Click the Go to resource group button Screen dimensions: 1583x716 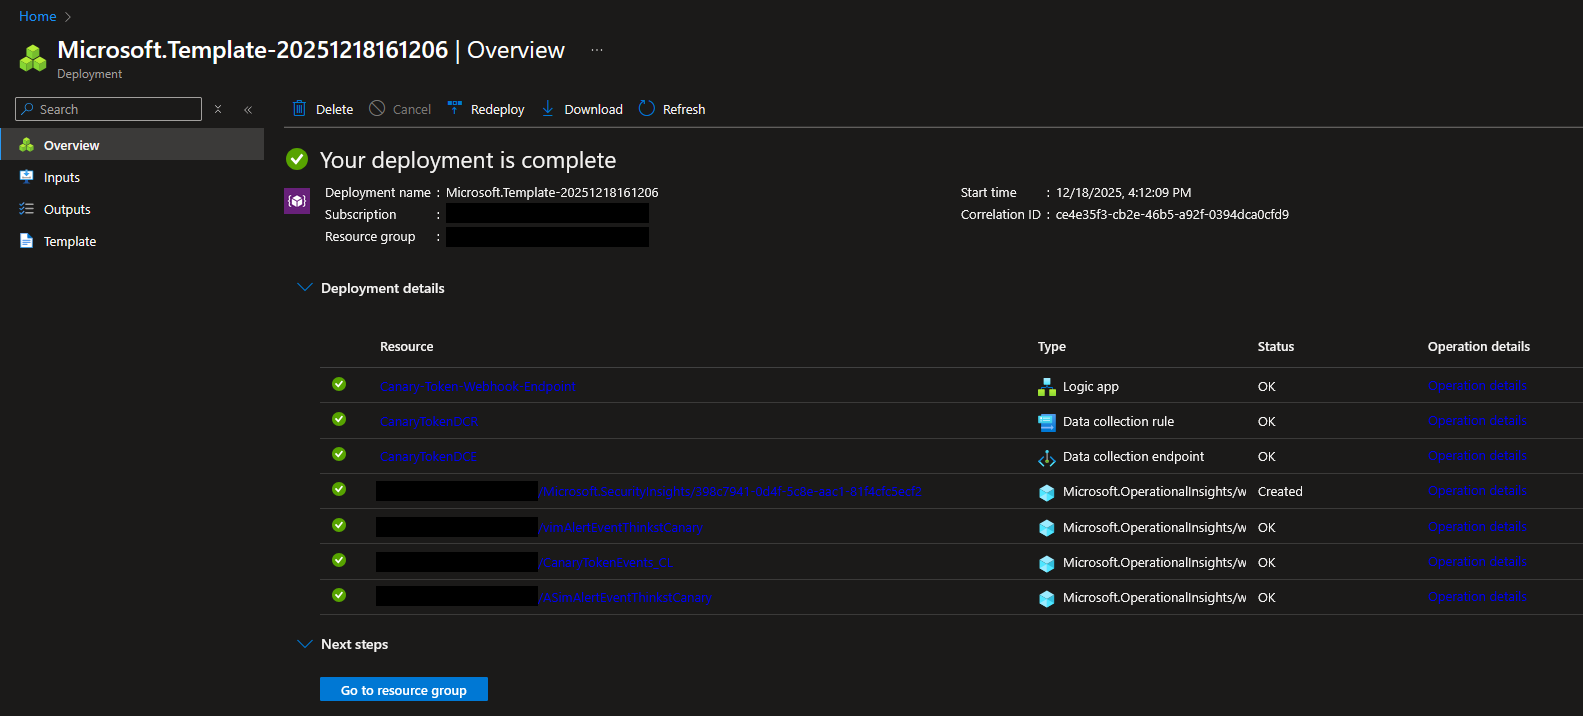(404, 690)
